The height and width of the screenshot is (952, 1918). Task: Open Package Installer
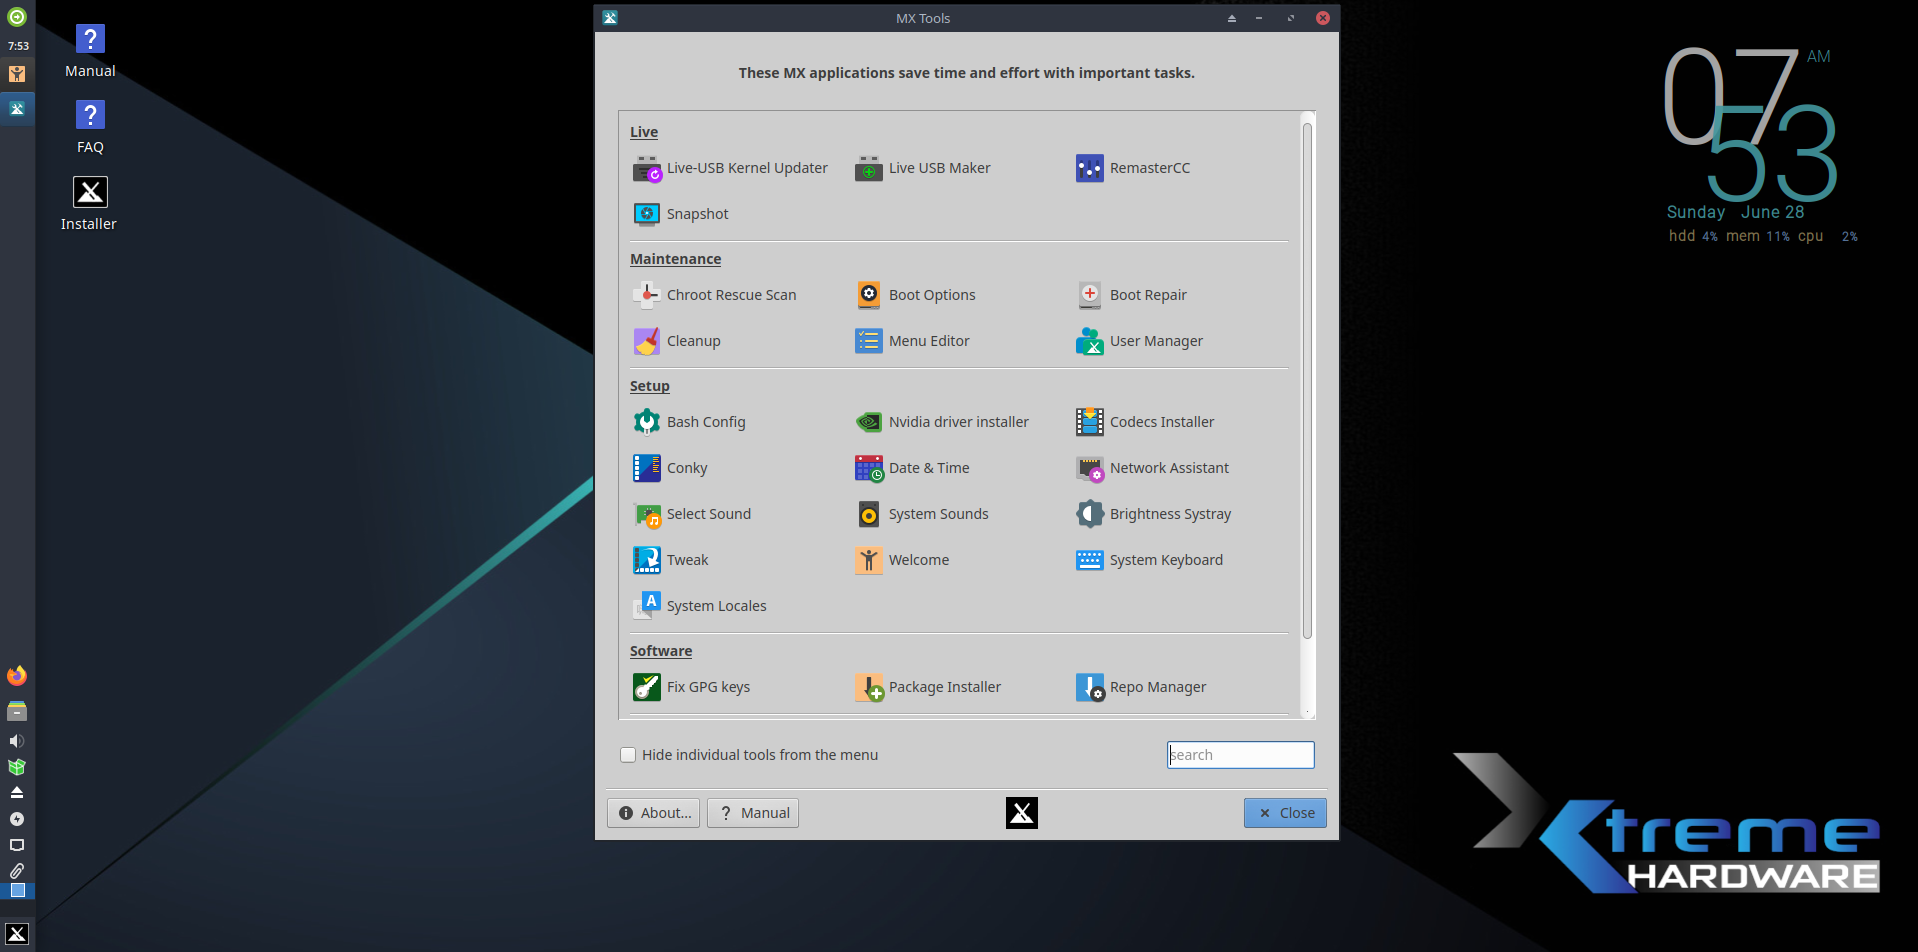click(928, 688)
